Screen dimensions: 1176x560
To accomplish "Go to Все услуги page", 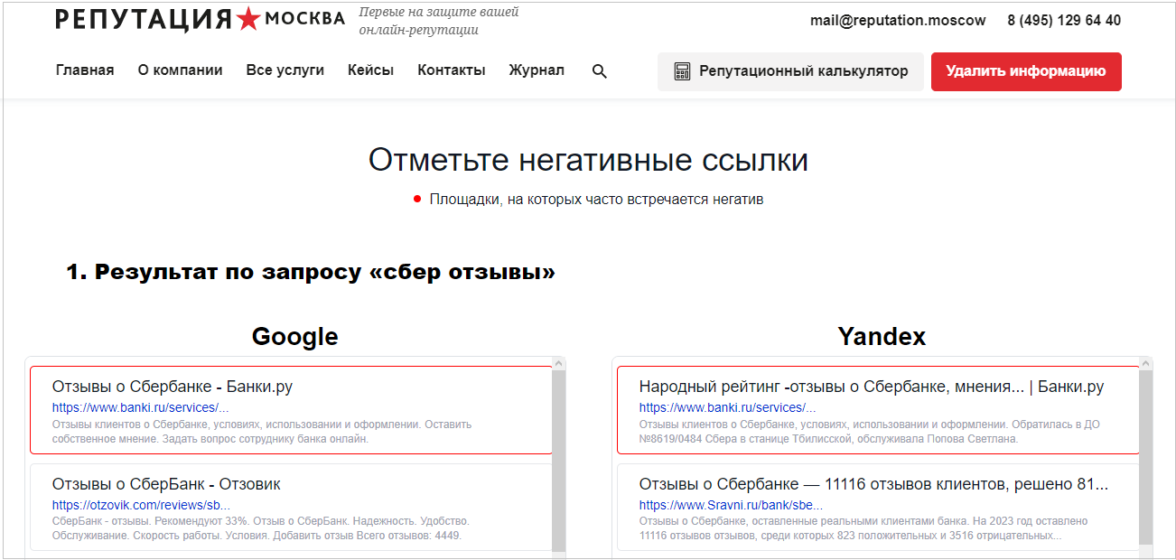I will tap(285, 70).
